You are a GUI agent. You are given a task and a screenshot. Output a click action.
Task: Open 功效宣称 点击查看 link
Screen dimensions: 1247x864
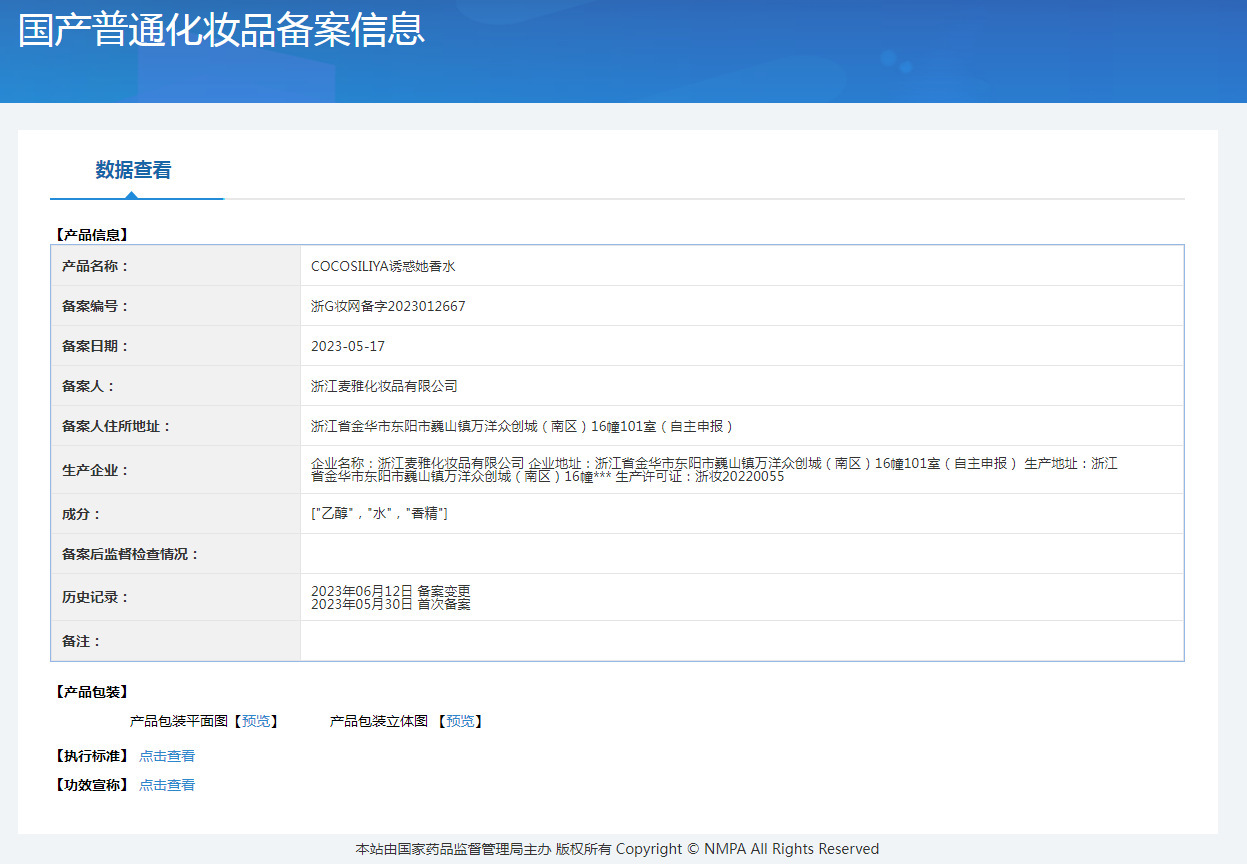[x=167, y=785]
